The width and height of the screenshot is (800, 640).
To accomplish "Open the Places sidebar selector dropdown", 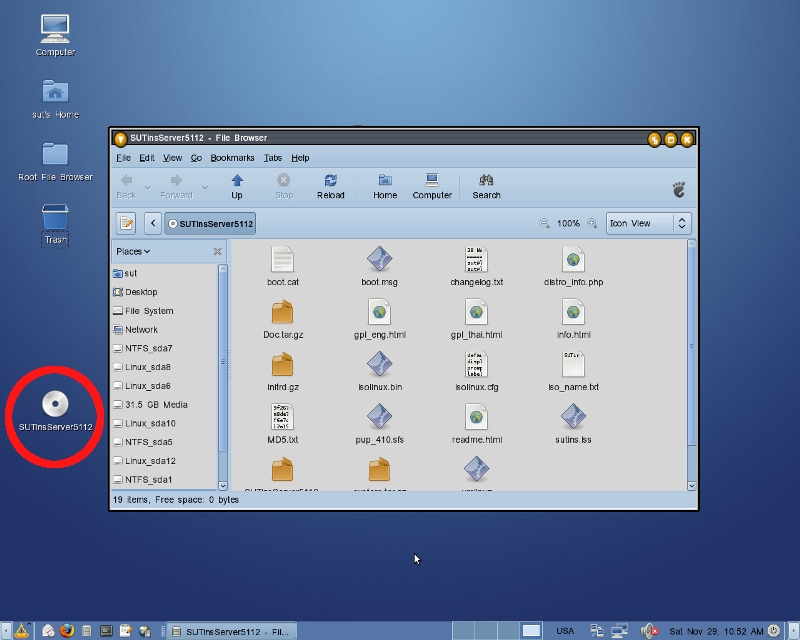I will tap(133, 251).
